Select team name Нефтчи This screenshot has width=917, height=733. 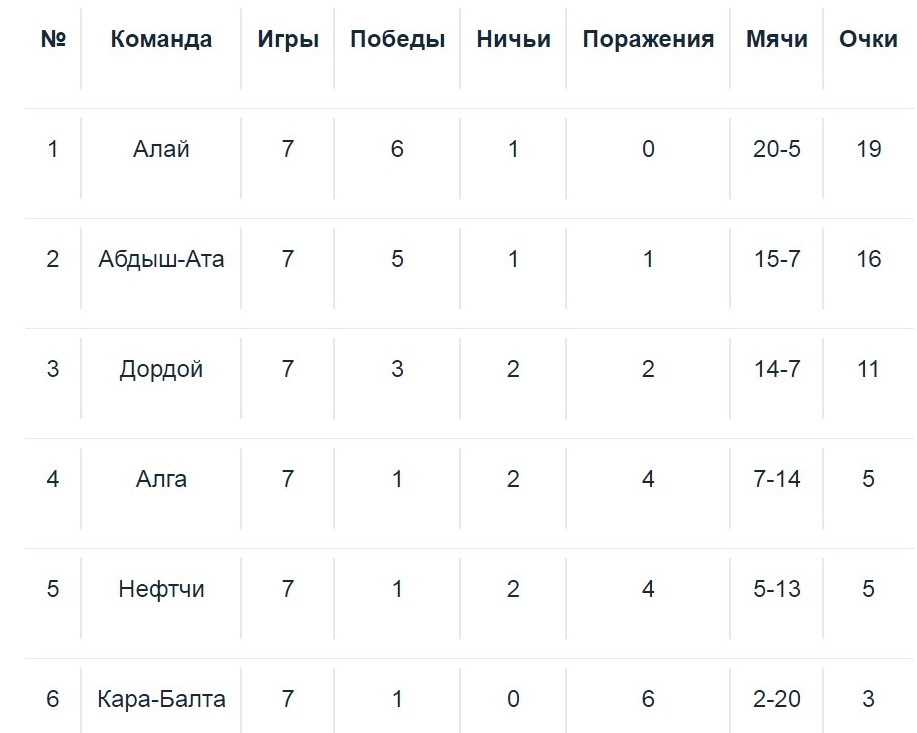[161, 589]
